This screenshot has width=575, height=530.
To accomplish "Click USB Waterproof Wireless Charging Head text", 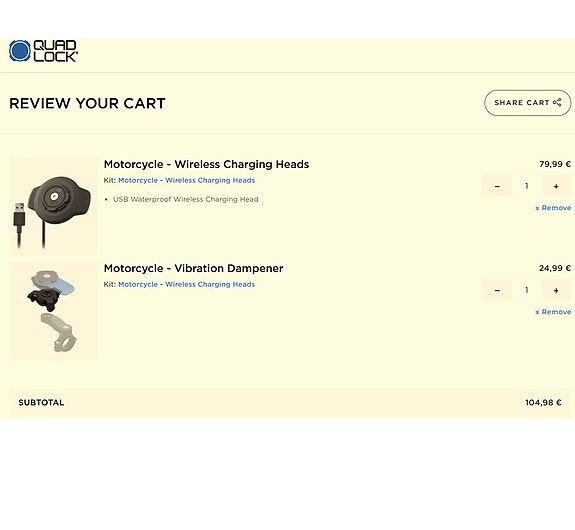I will tap(186, 199).
